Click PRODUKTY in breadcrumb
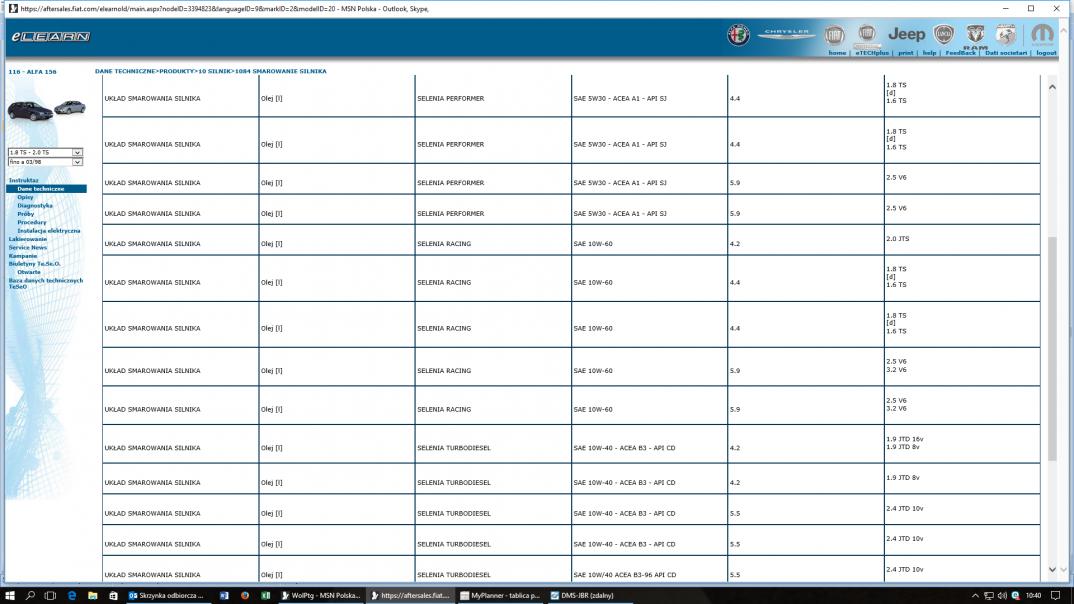Screen dimensions: 1074x604 click(177, 71)
